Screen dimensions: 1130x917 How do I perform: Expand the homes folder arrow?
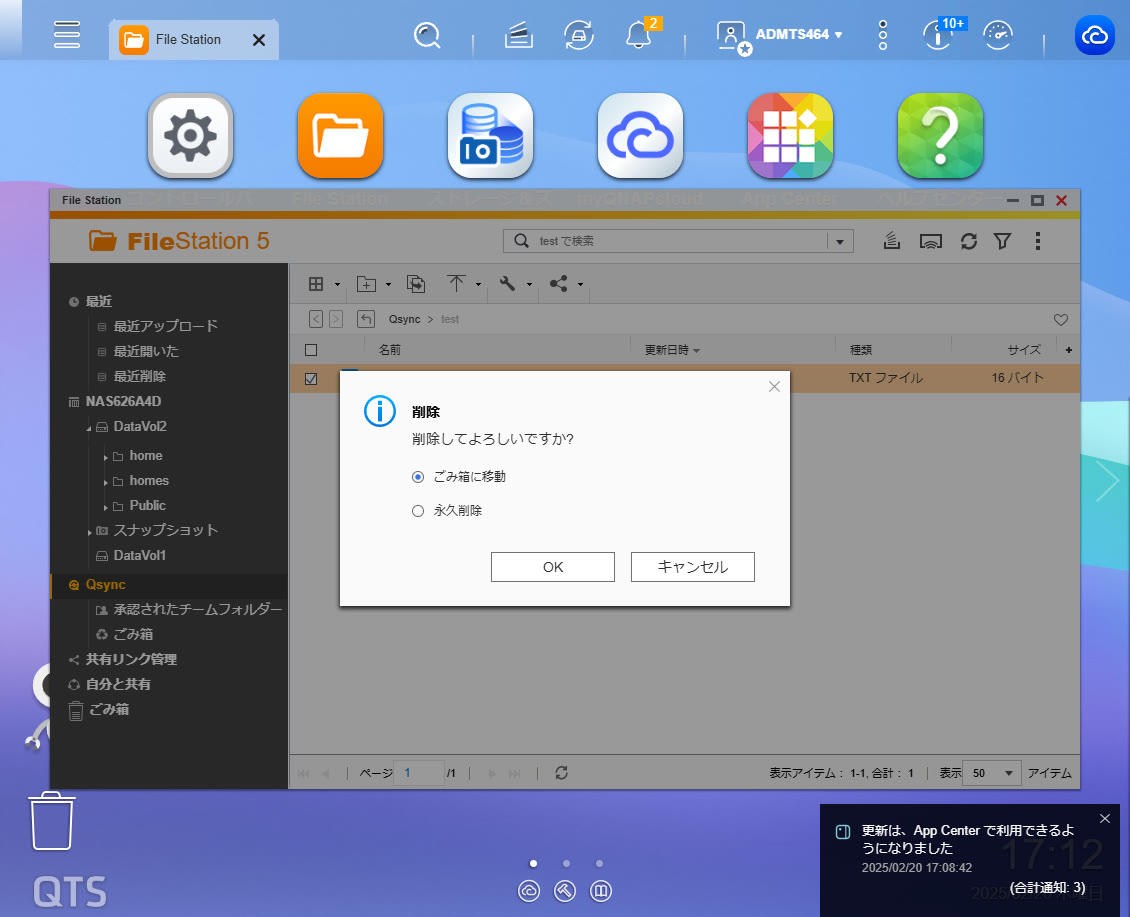point(105,482)
